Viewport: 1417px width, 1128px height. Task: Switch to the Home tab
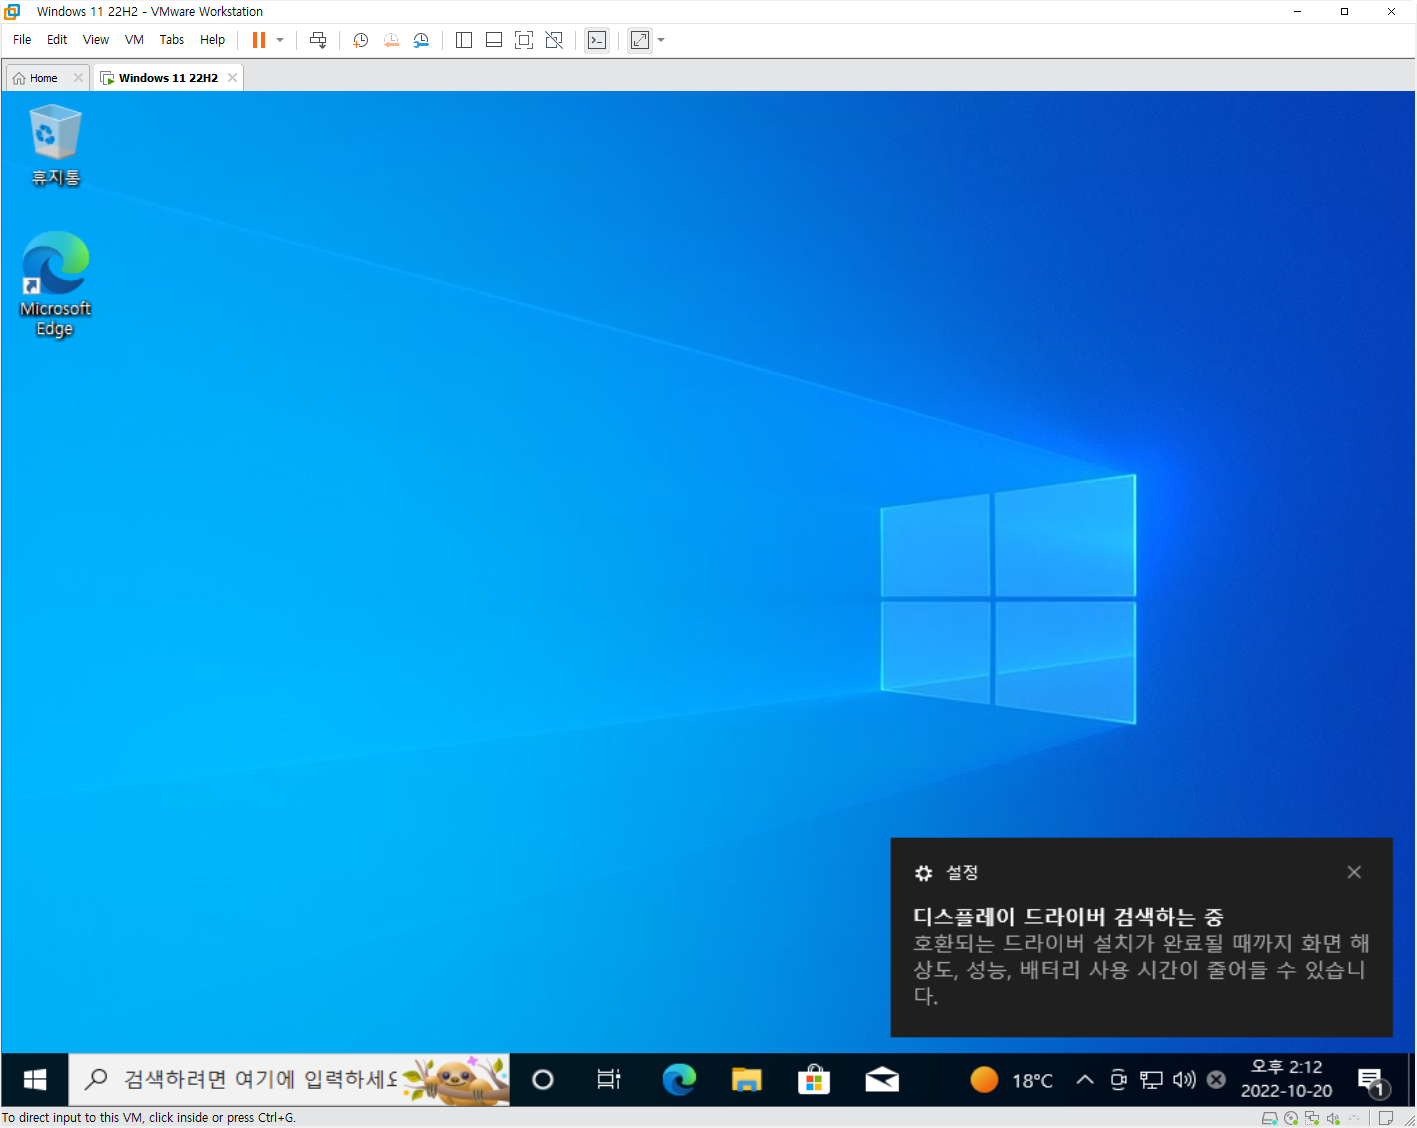point(43,78)
